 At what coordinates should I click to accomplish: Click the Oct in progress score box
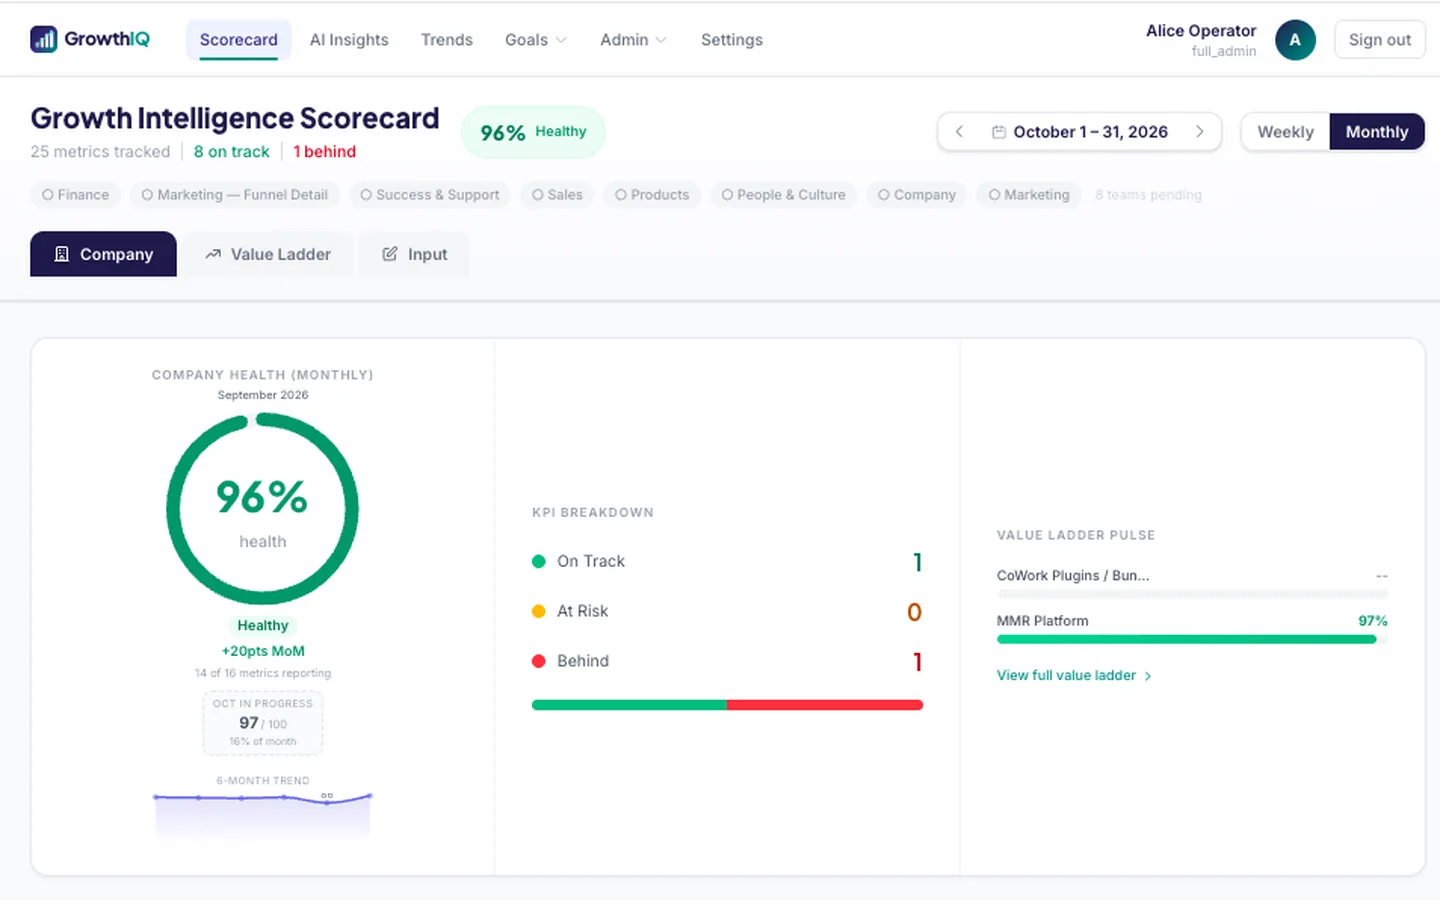tap(263, 723)
